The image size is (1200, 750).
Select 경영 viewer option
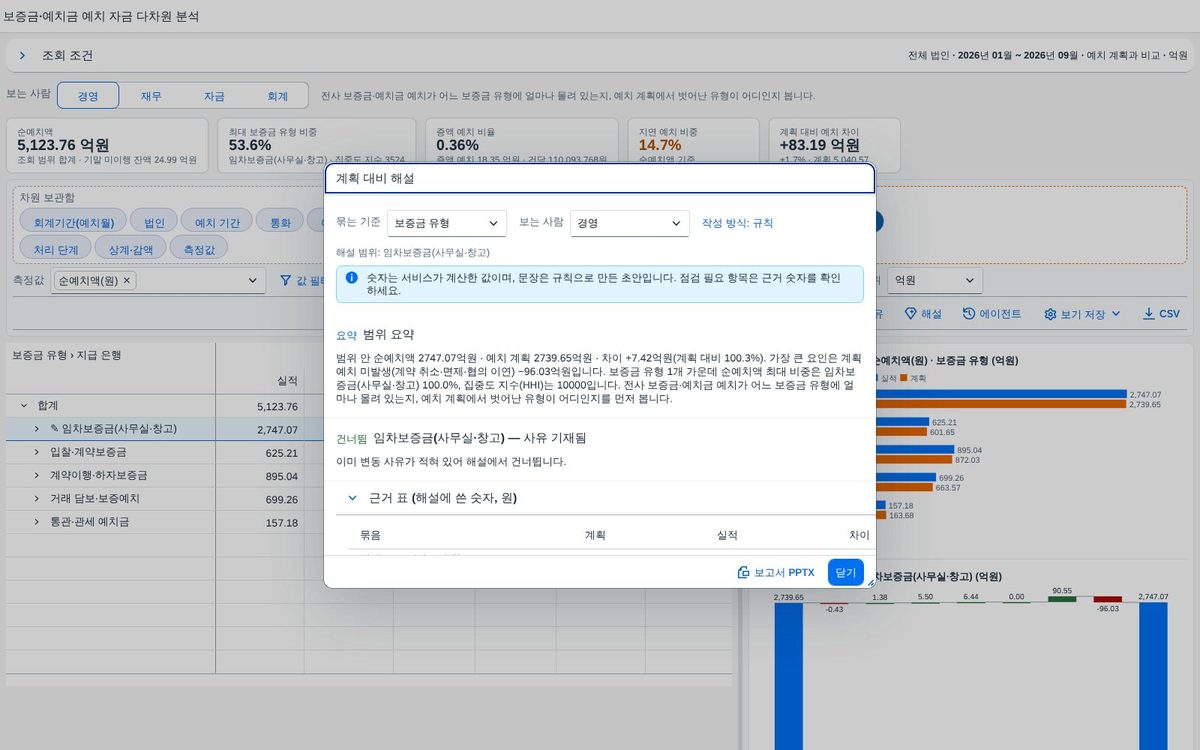(x=88, y=96)
